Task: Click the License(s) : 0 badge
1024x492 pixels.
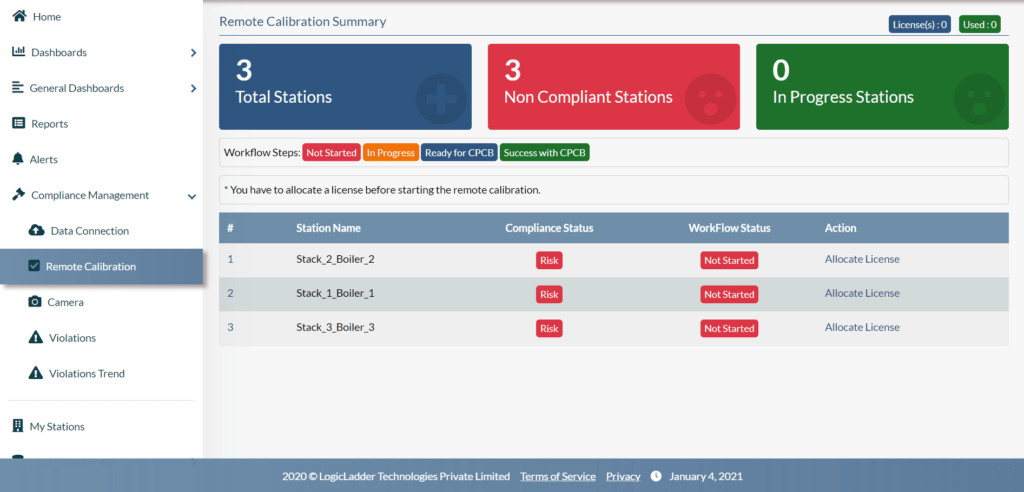Action: click(921, 25)
